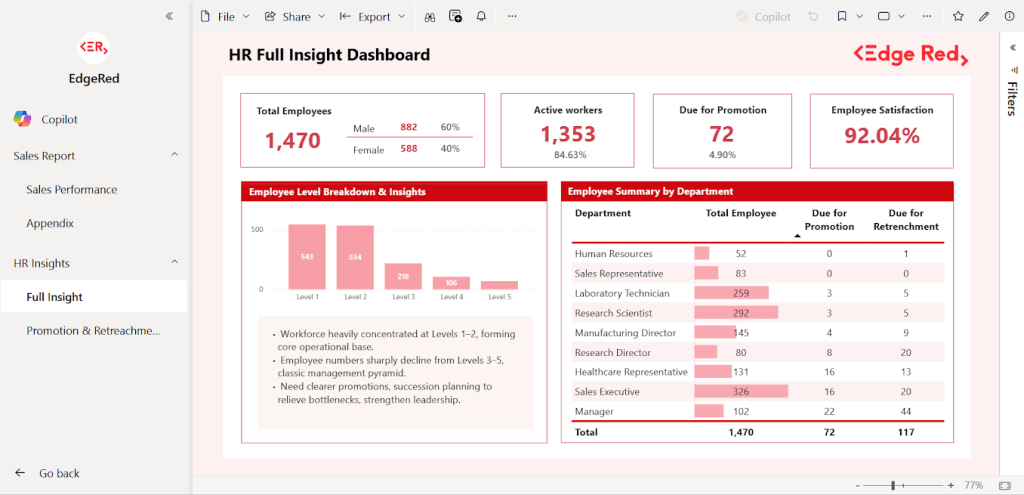
Task: Click the zoom slider handle
Action: point(893,485)
